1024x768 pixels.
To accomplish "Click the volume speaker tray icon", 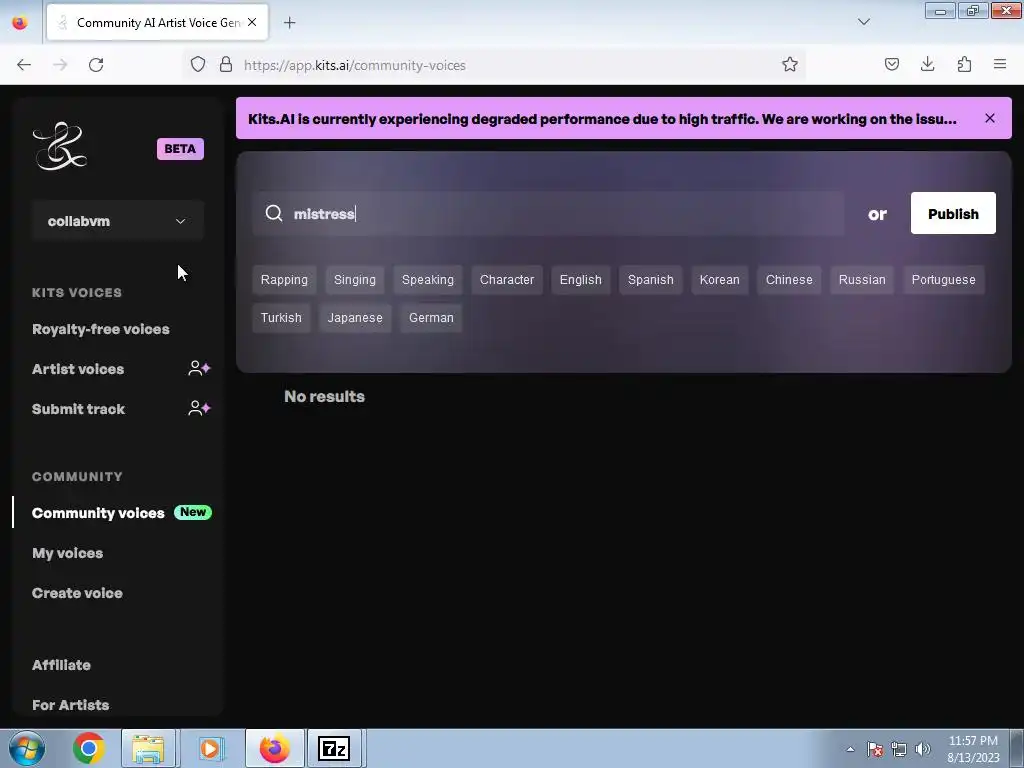I will click(922, 749).
